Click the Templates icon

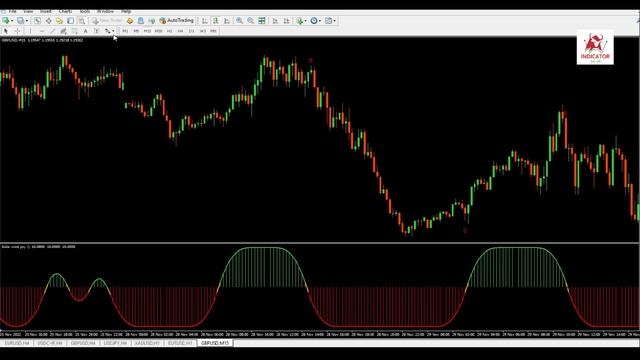[329, 20]
